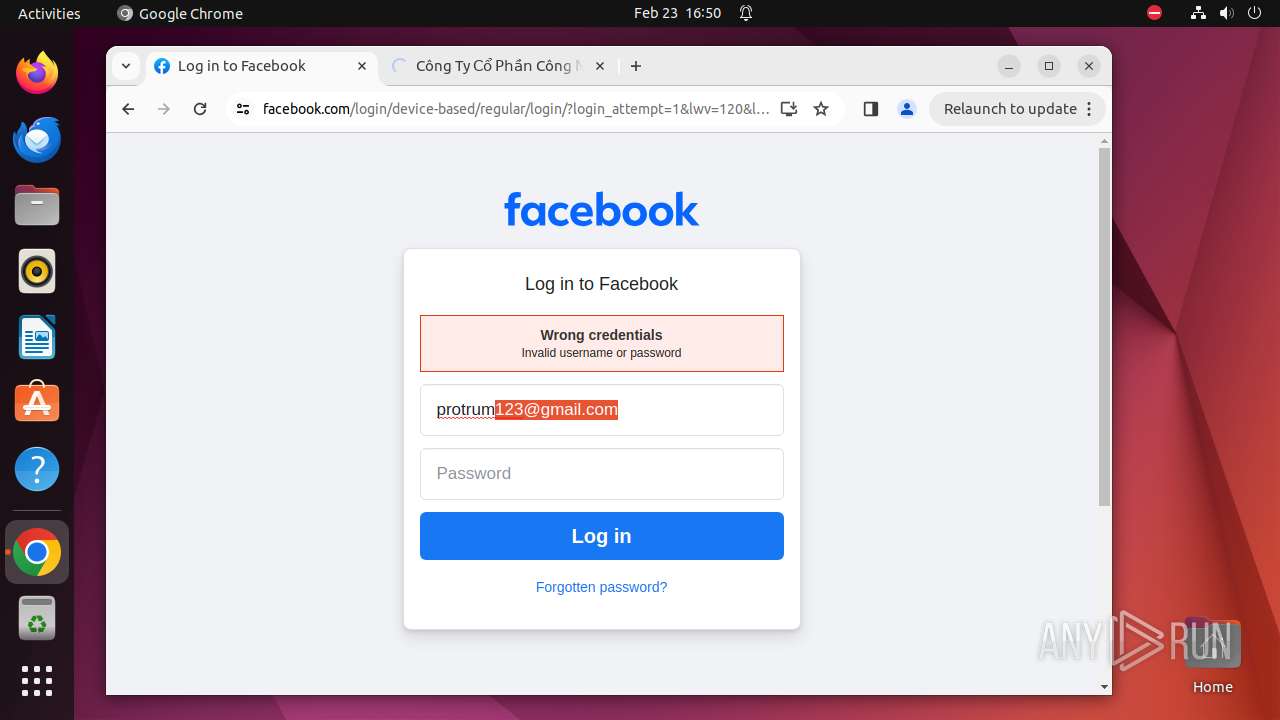Open network icon in system tray
Screen dimensions: 1280x720
1198,13
